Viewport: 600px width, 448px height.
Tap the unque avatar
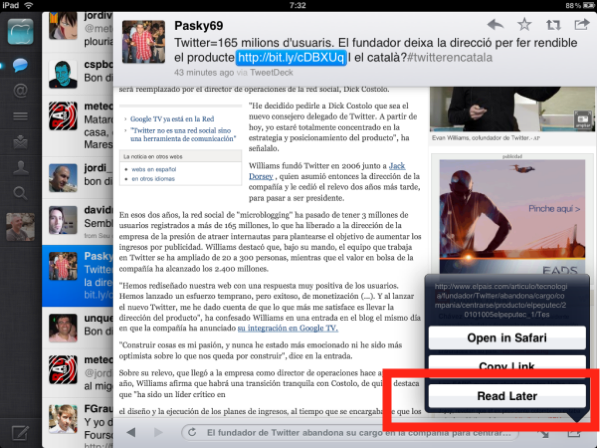pyautogui.click(x=63, y=328)
